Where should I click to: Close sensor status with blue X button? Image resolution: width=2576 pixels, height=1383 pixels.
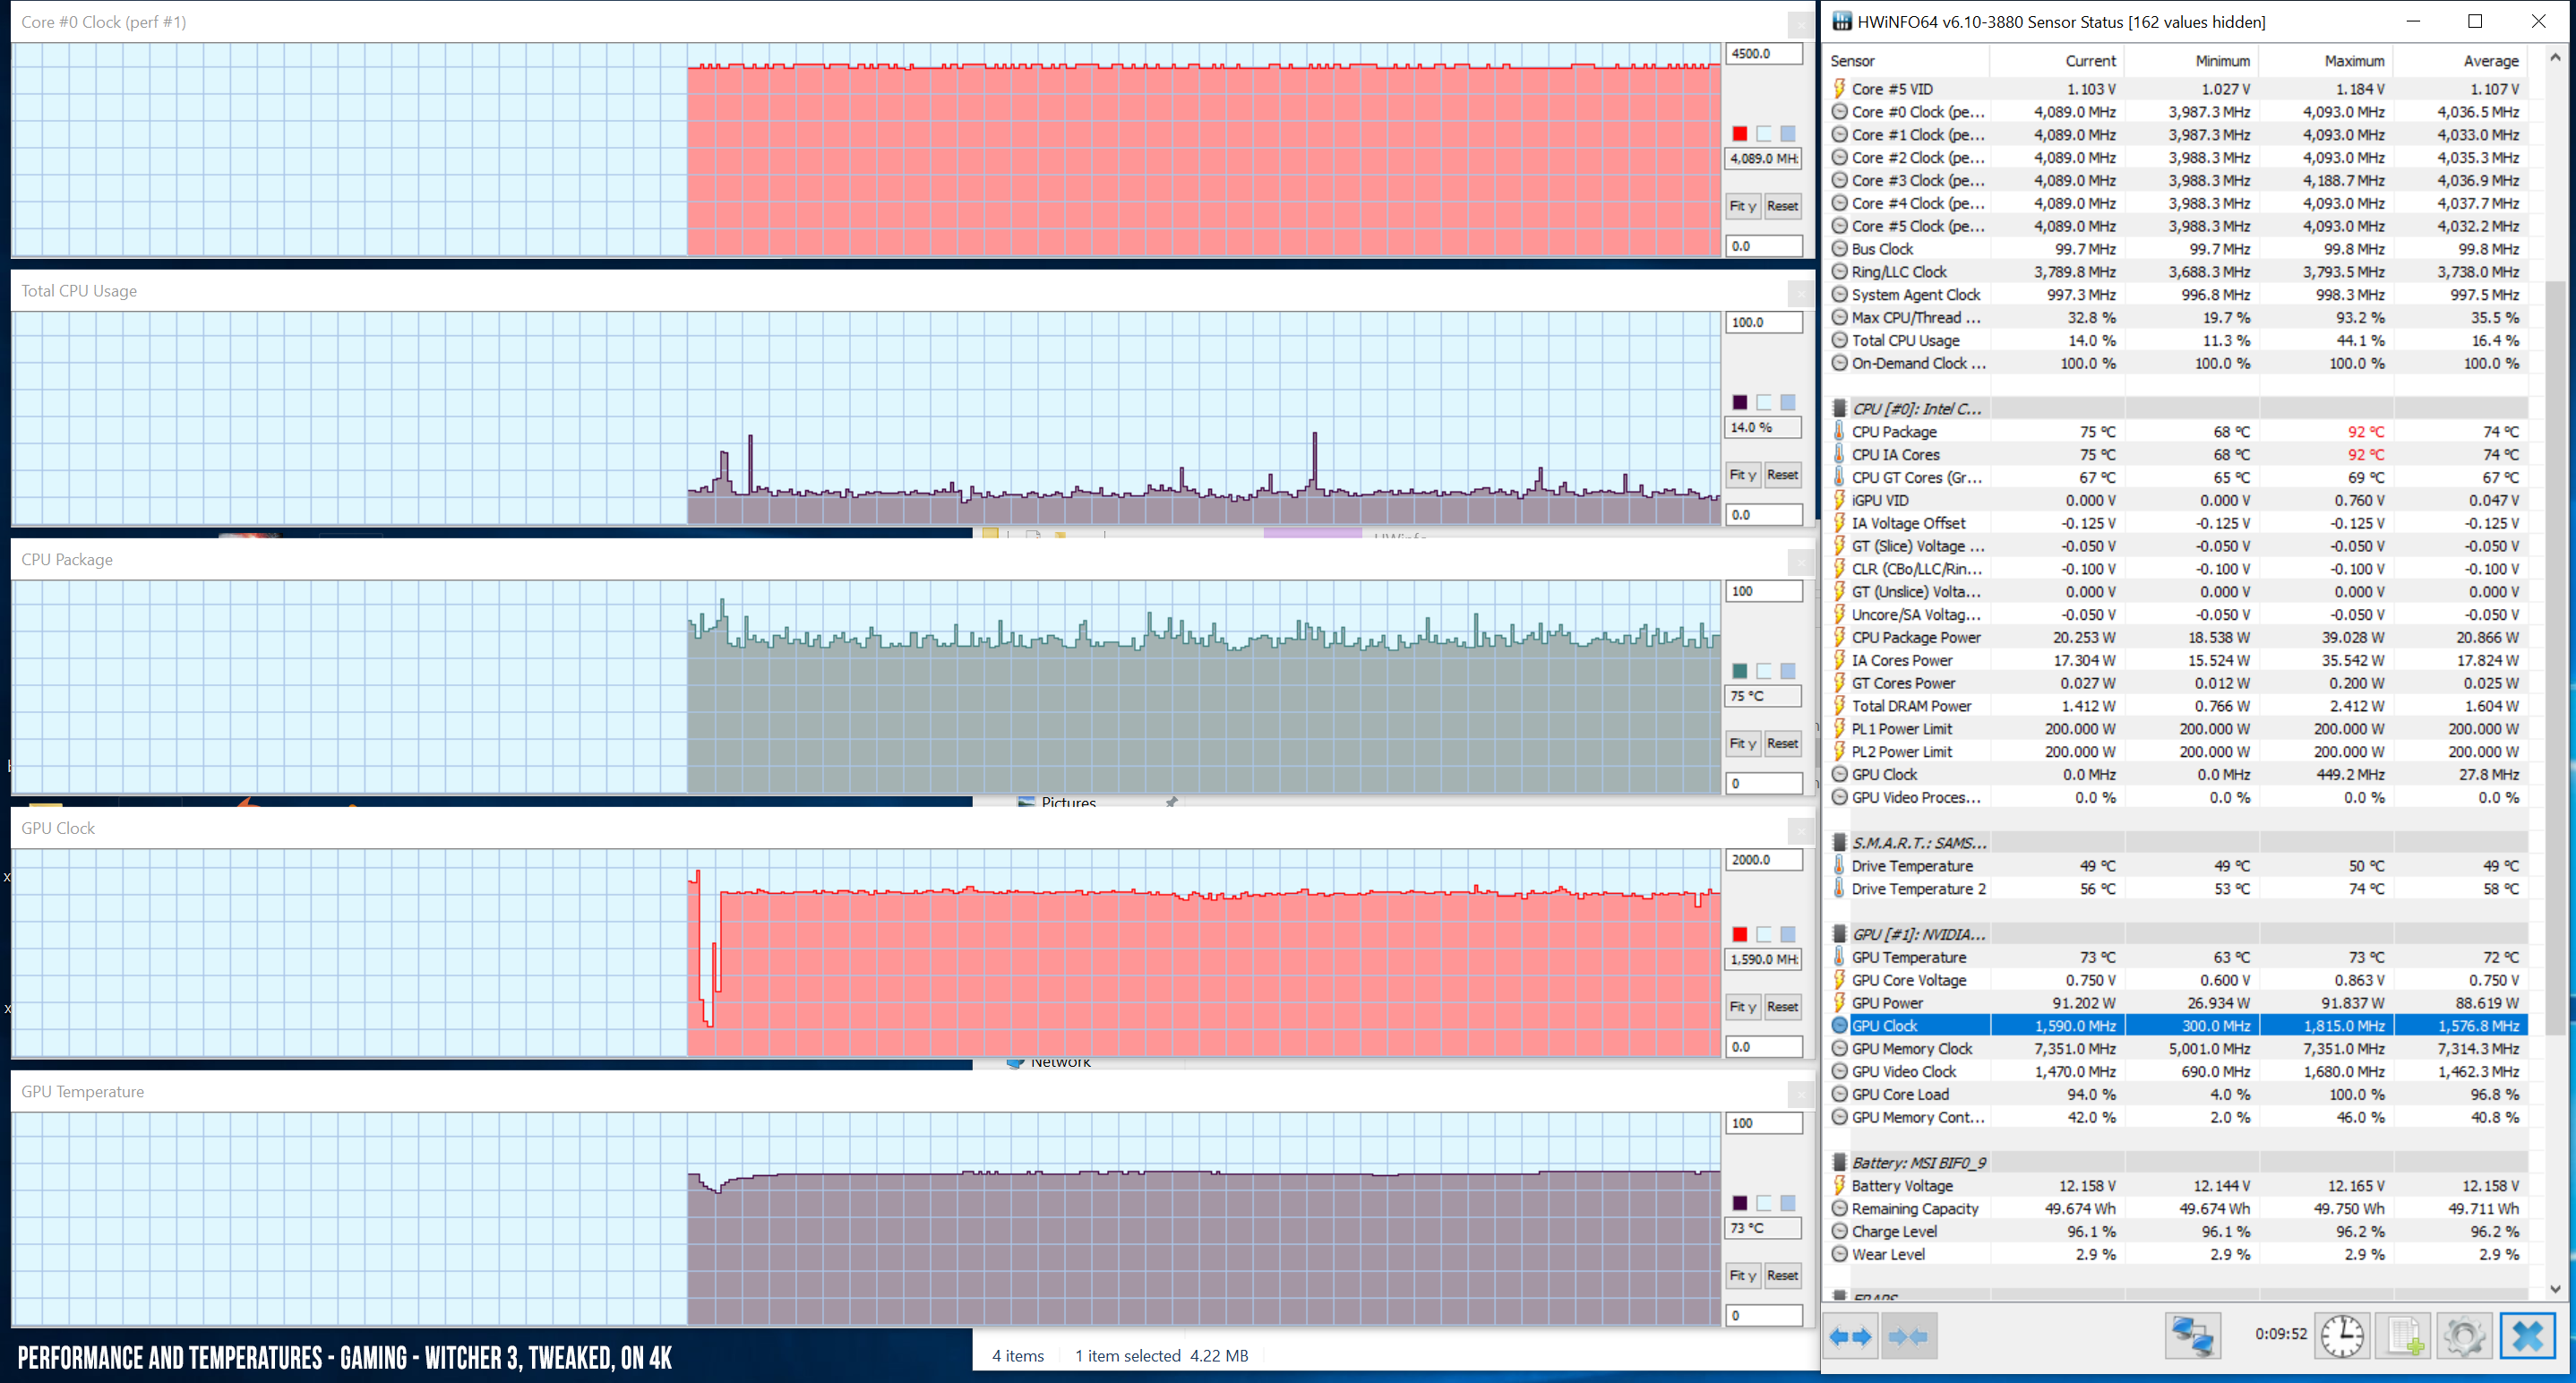(2527, 1336)
